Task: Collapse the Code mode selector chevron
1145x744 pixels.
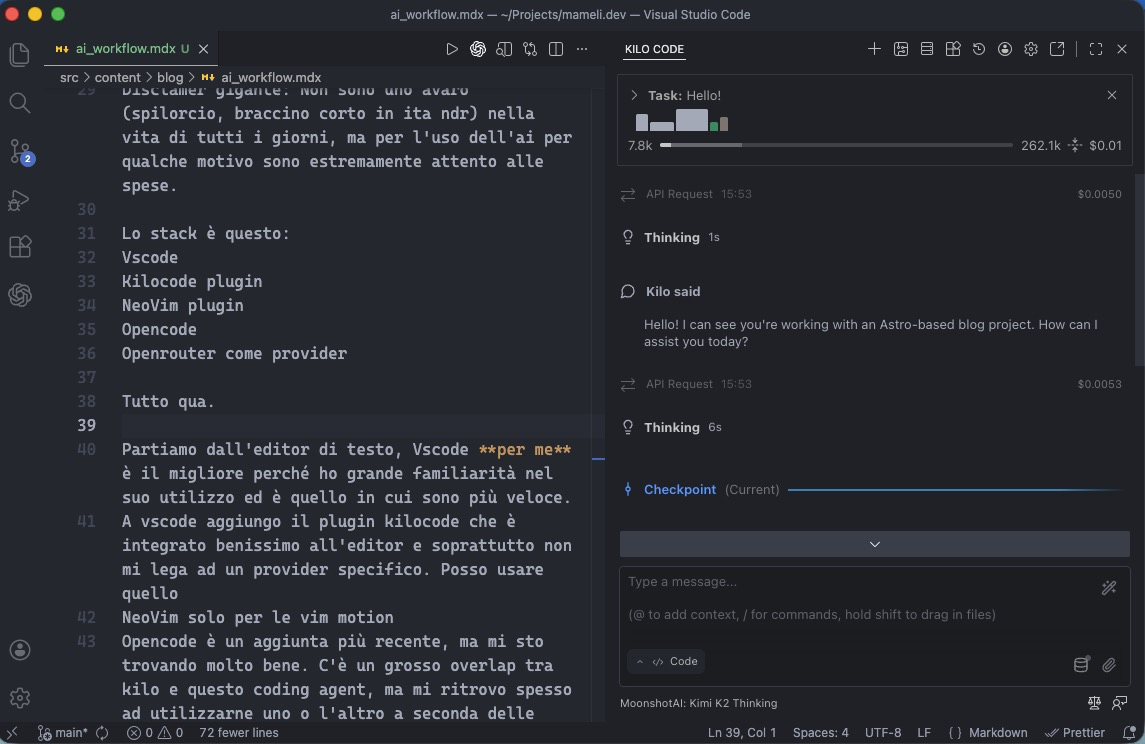Action: tap(640, 661)
